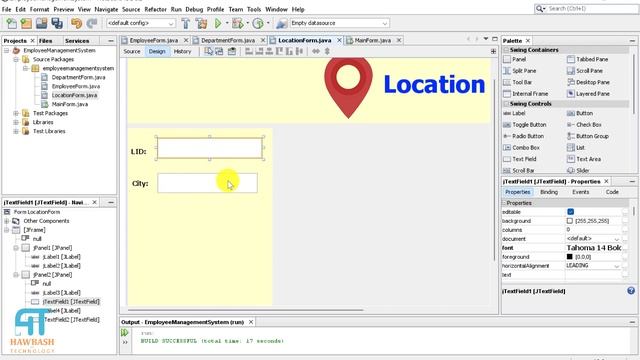The image size is (640, 360).
Task: Click the New File toolbar icon
Action: pos(11,23)
